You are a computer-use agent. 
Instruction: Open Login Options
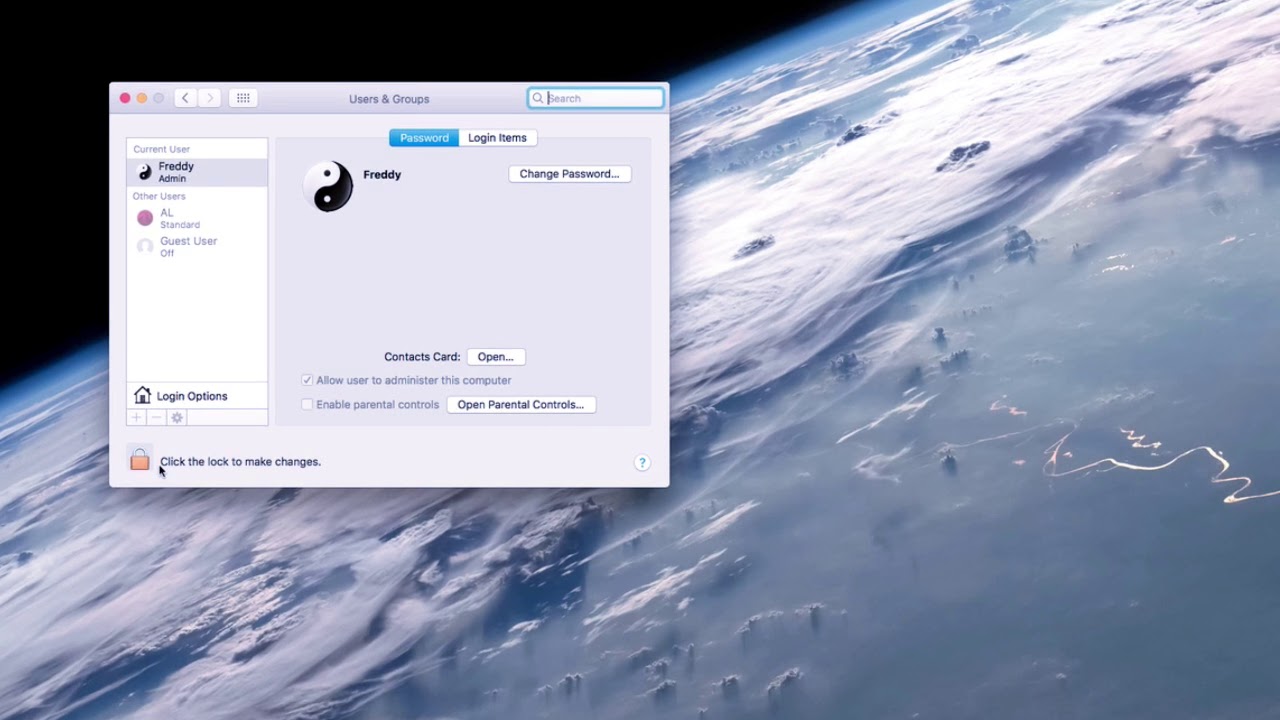click(197, 396)
